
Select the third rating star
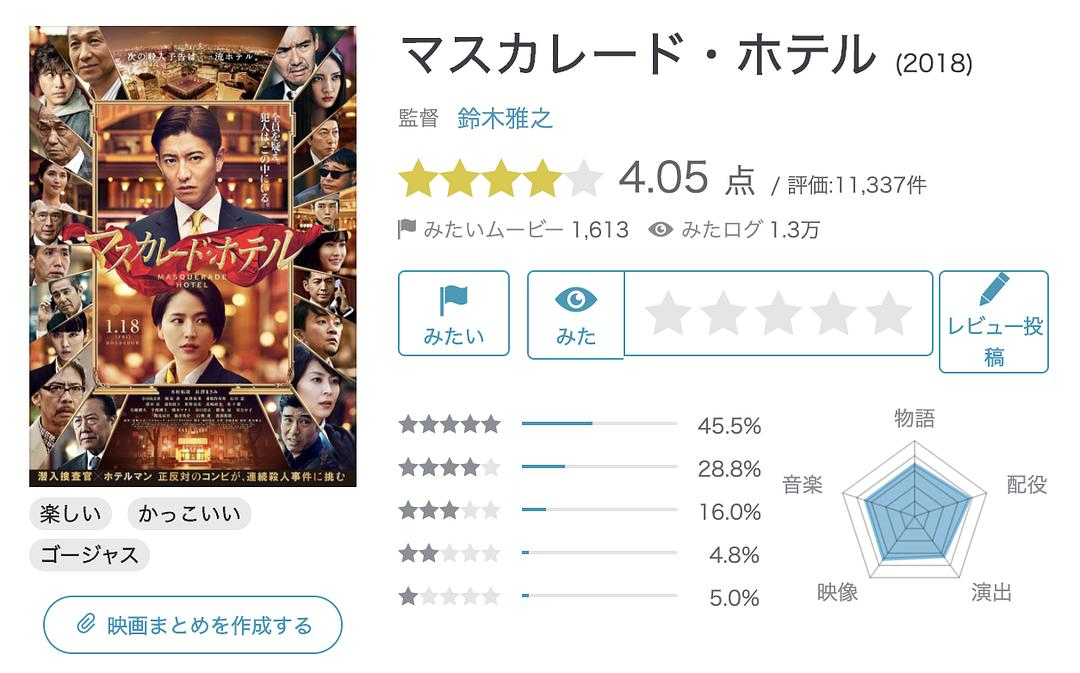click(x=778, y=314)
